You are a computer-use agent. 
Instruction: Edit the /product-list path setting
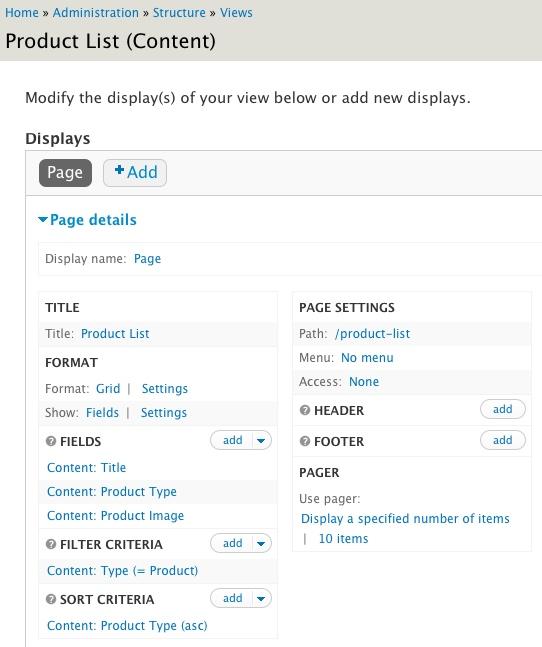[372, 333]
